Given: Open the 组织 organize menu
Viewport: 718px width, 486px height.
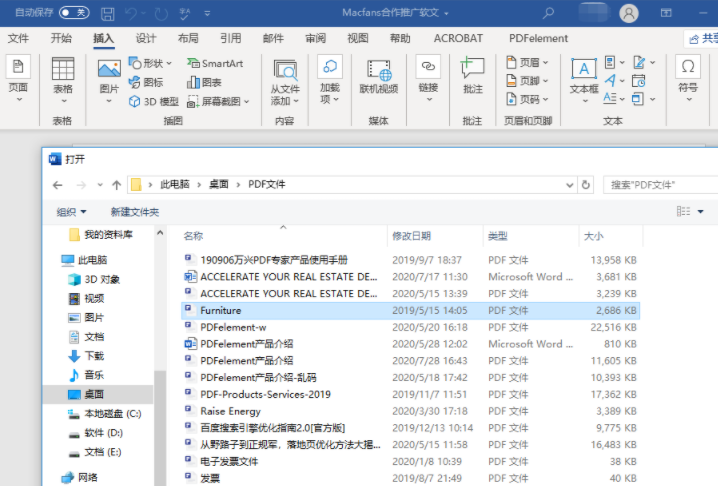Looking at the screenshot, I should pos(71,212).
